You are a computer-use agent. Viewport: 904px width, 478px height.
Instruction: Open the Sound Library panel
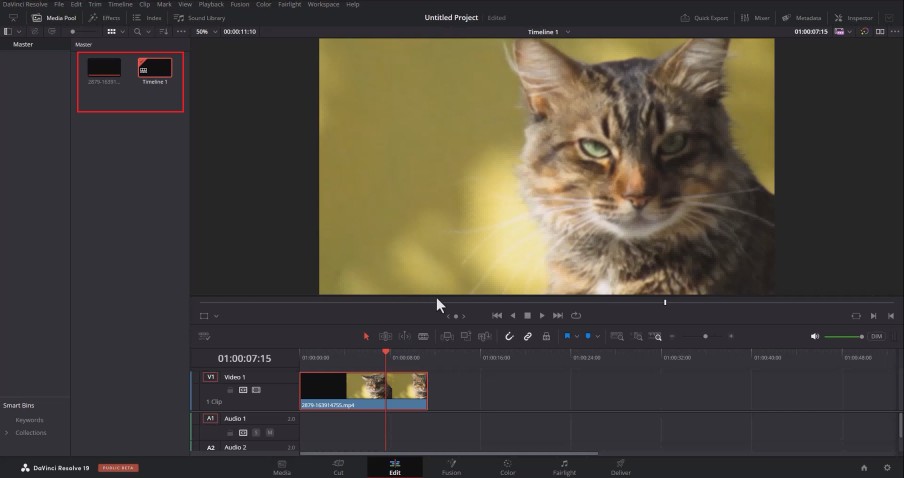[x=199, y=18]
